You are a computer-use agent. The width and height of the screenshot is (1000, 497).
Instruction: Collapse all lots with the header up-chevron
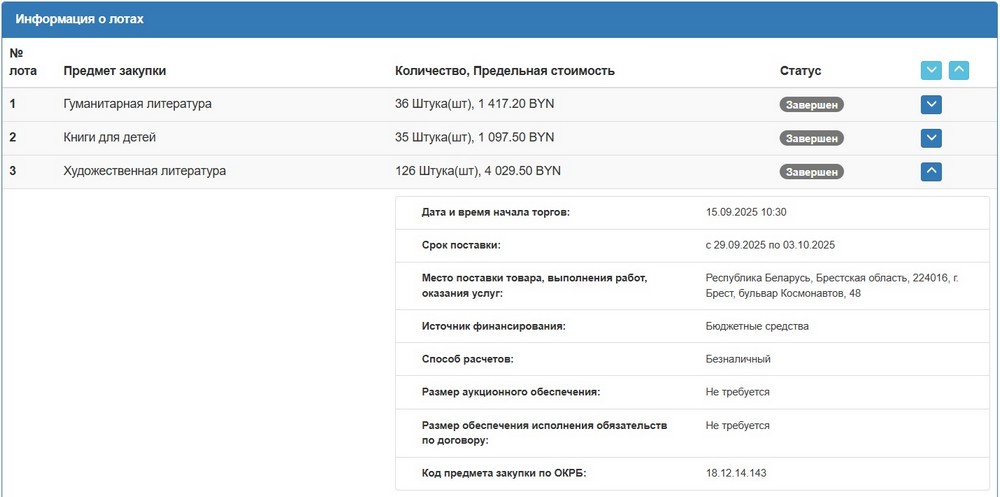958,70
